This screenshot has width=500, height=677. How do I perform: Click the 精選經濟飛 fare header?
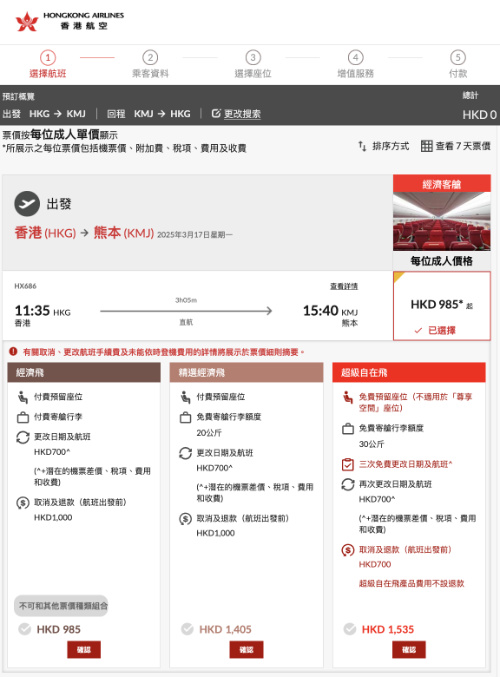click(x=246, y=372)
